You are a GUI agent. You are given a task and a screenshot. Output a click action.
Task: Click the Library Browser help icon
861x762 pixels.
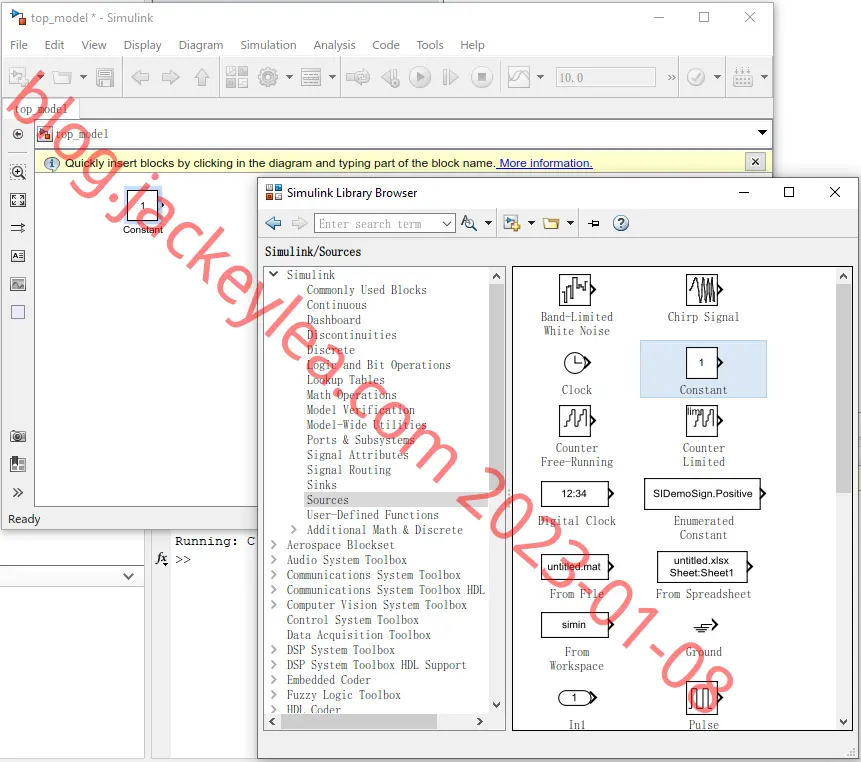pos(620,223)
